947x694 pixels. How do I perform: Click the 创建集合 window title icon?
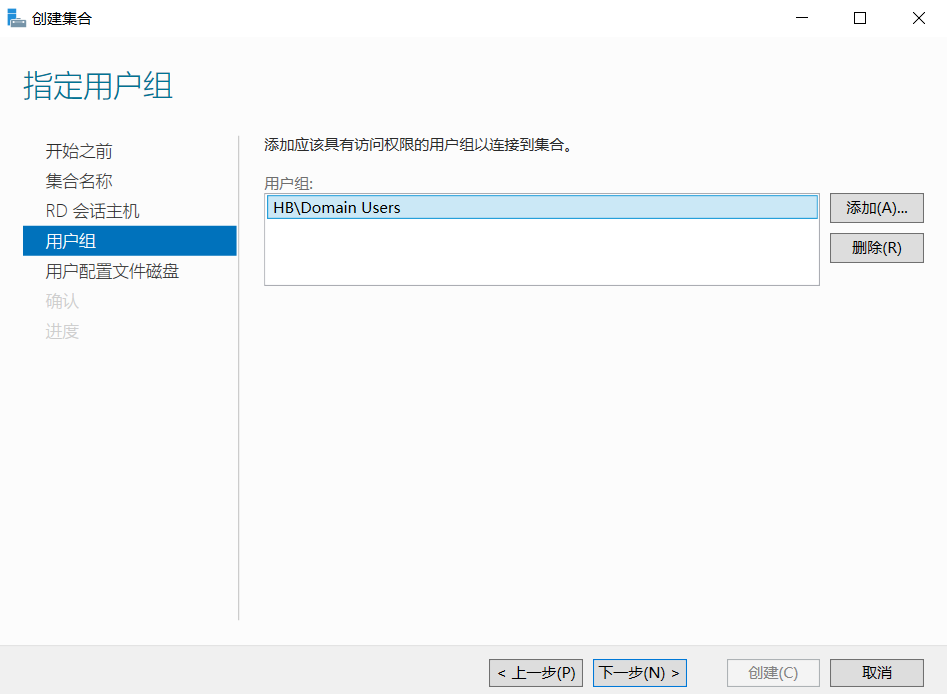click(16, 18)
